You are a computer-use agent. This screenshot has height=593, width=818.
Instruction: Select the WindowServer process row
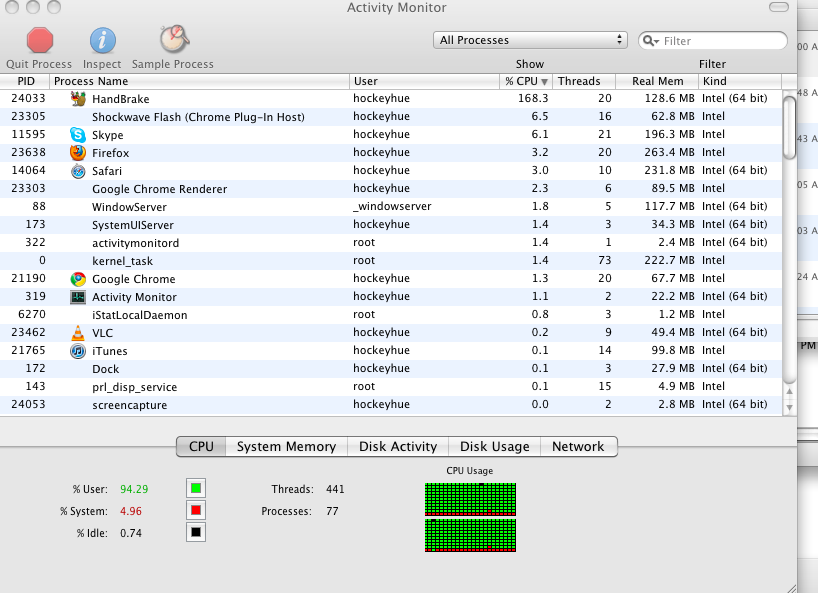click(391, 207)
